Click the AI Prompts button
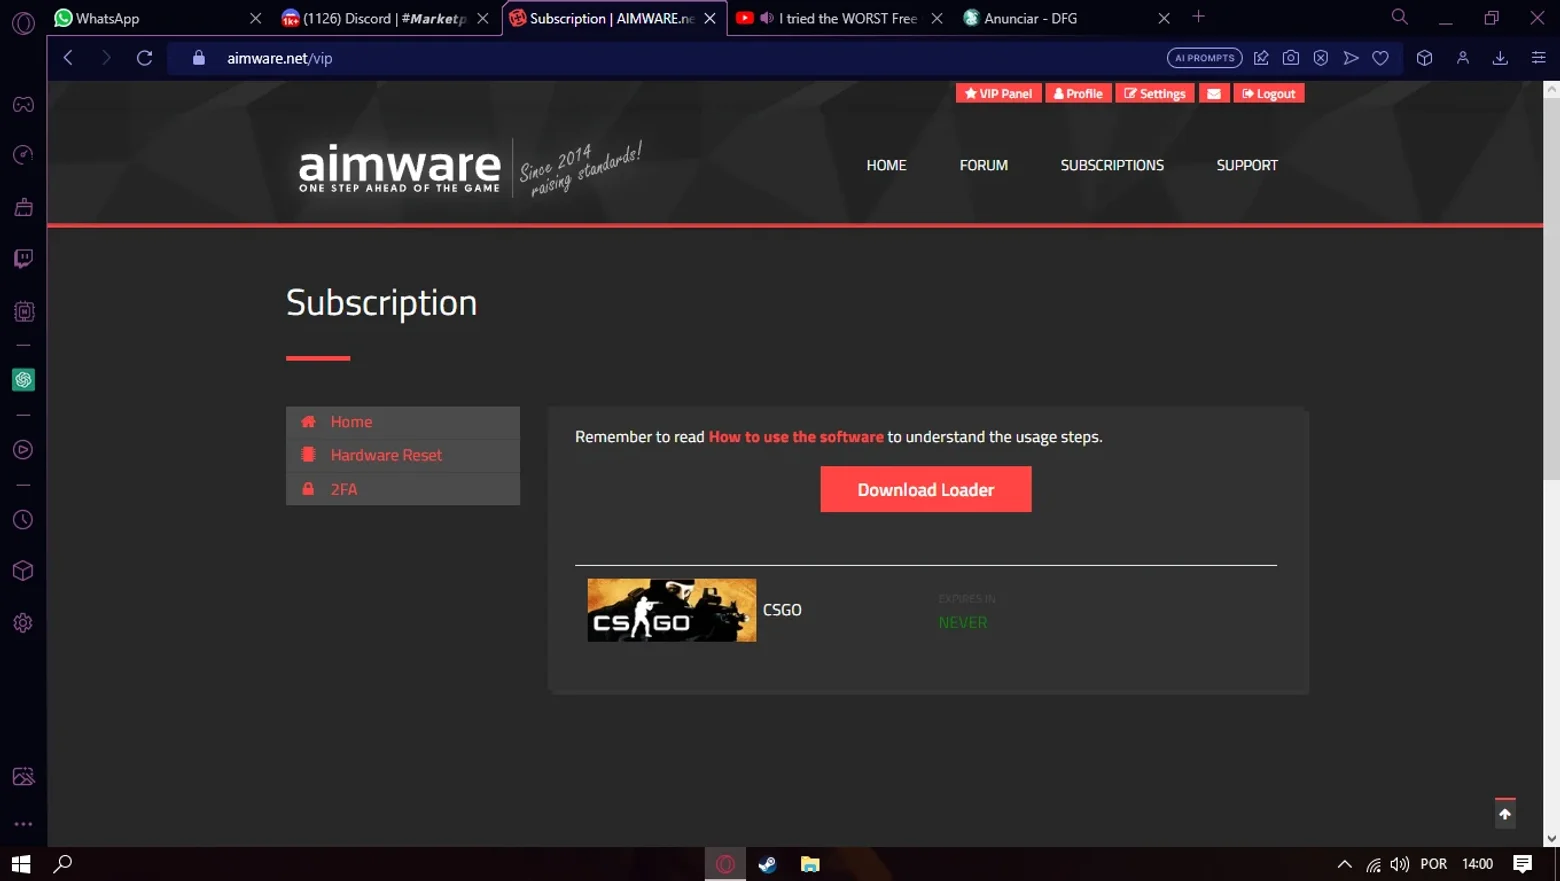 1204,58
